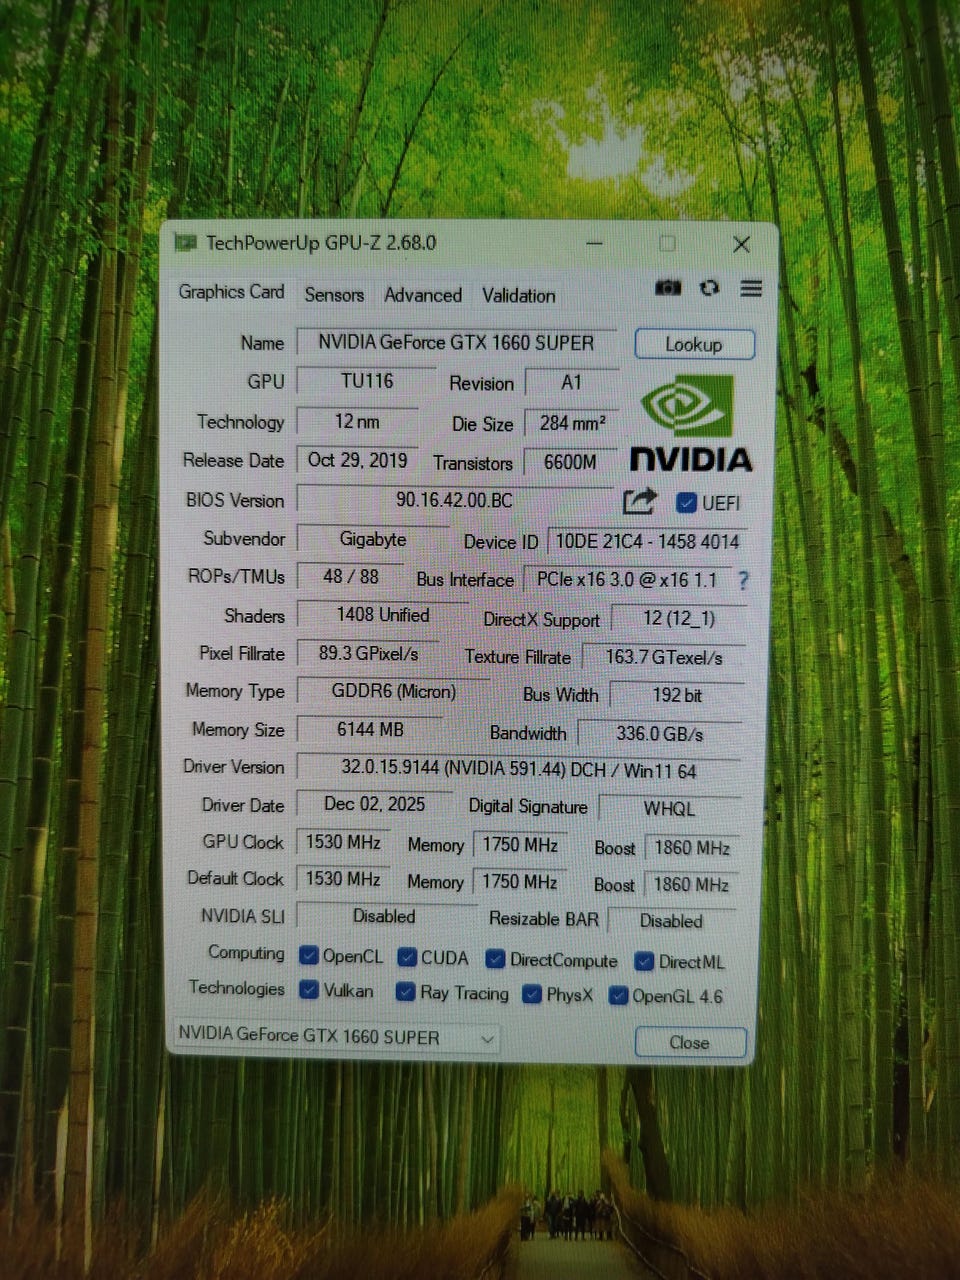Click the Bus Interface value PCIe x16 3.0
The height and width of the screenshot is (1280, 960).
626,580
